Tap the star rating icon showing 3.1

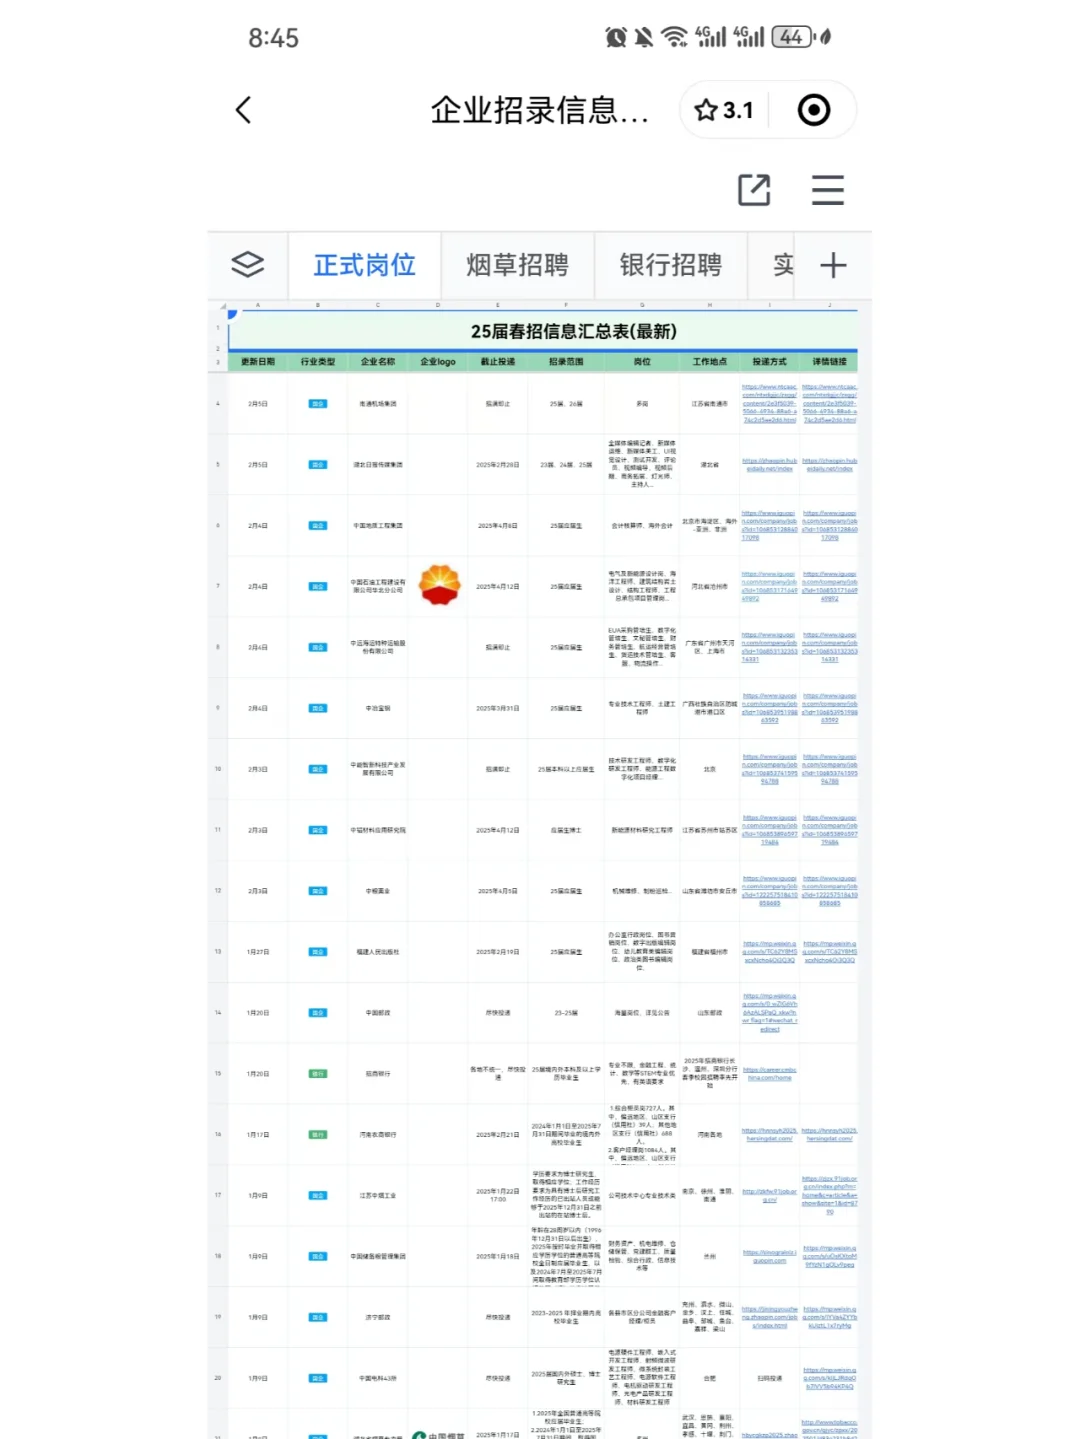(707, 110)
